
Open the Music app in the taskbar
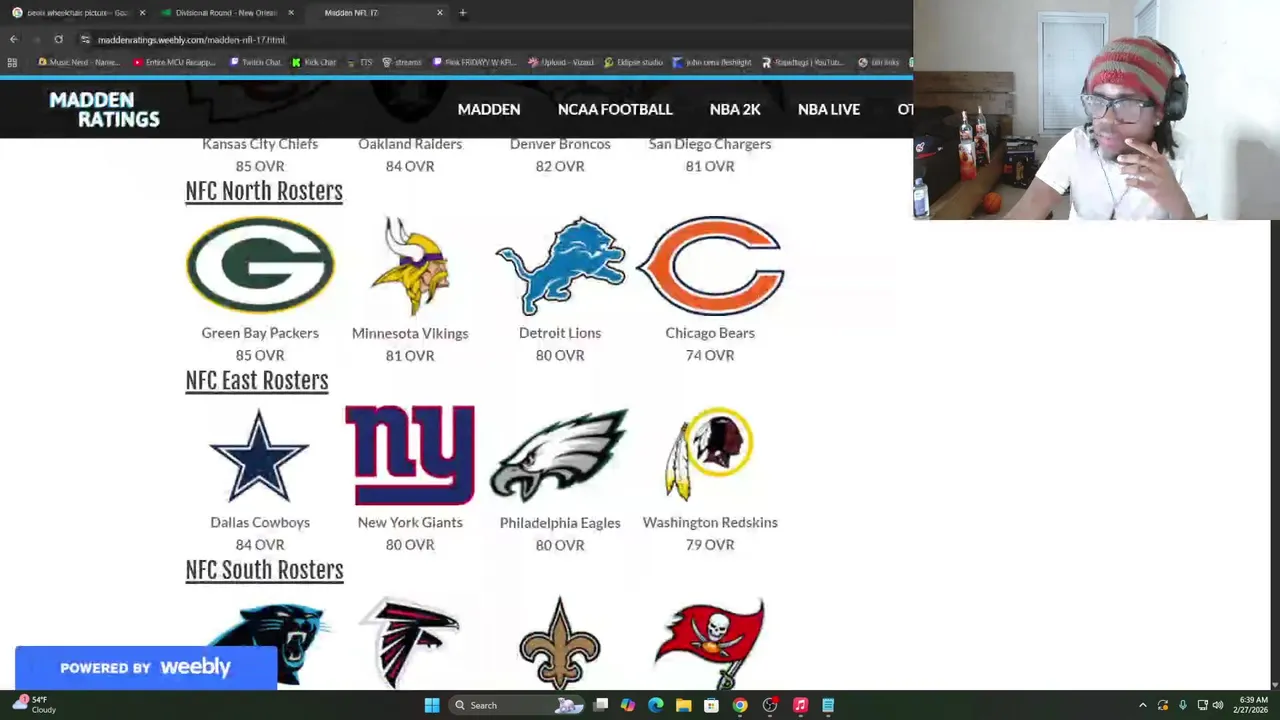click(x=800, y=705)
